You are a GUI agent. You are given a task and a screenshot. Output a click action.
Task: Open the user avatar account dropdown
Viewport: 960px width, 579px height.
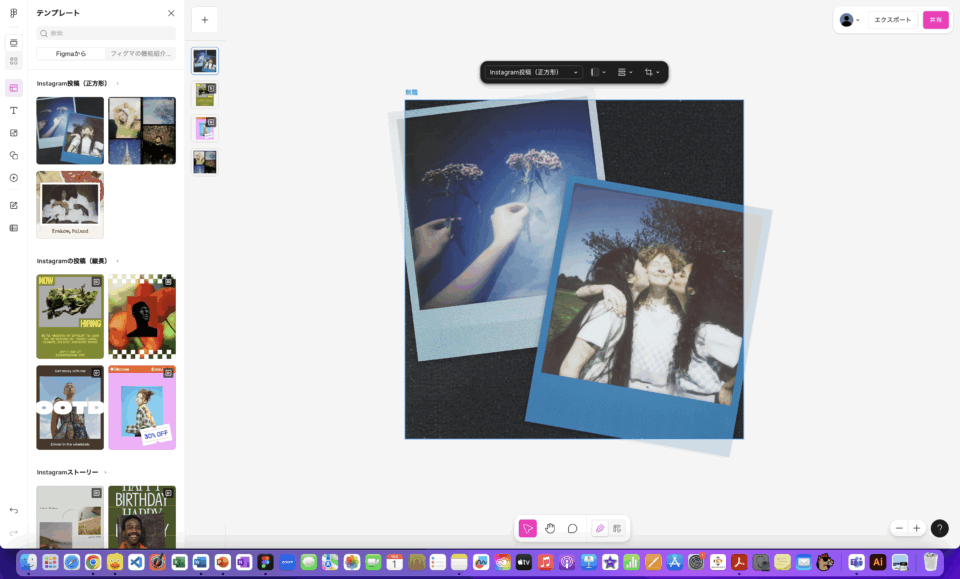click(850, 20)
